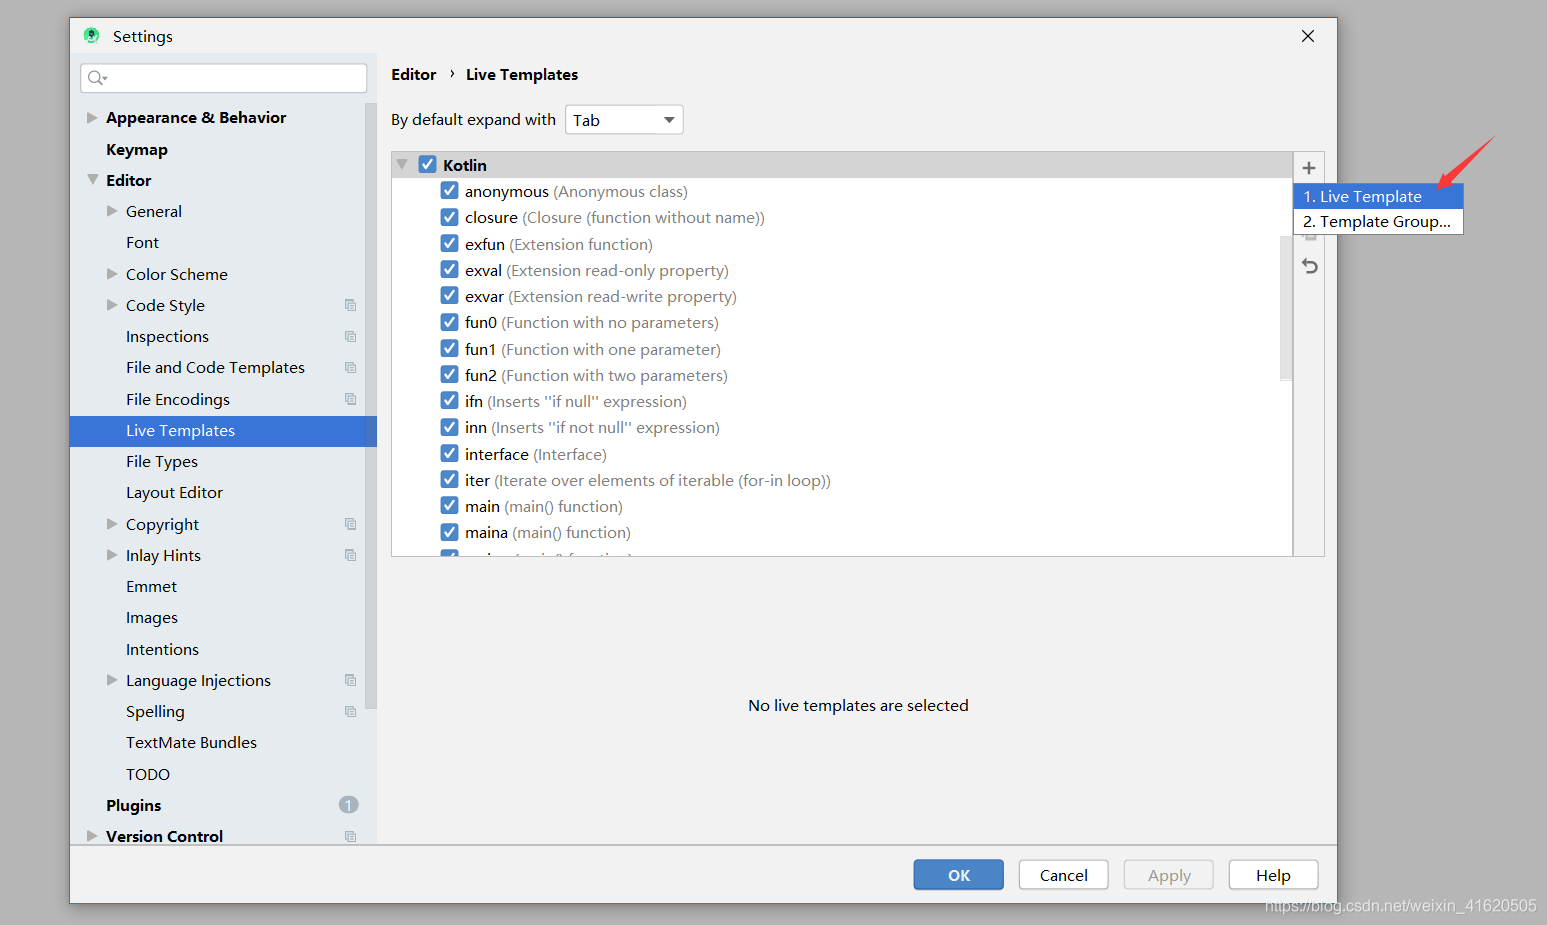Choose '1. Live Template' from popup
The height and width of the screenshot is (925, 1547).
(x=1378, y=196)
